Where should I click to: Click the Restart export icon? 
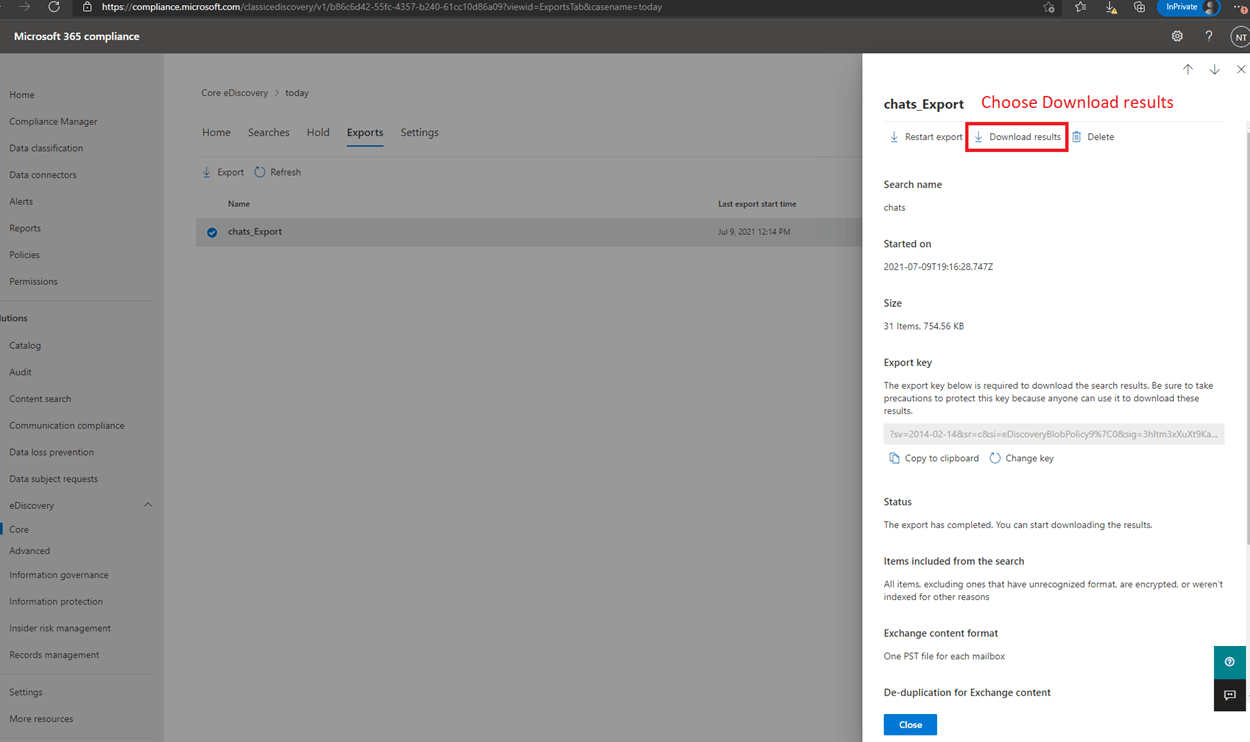(x=894, y=137)
